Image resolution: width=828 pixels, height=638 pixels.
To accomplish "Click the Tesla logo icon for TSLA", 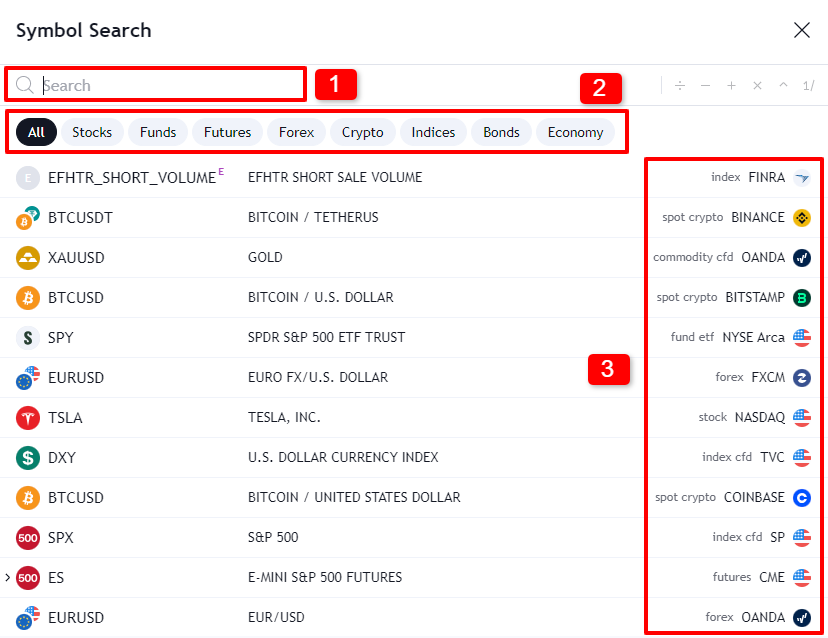I will coord(28,417).
